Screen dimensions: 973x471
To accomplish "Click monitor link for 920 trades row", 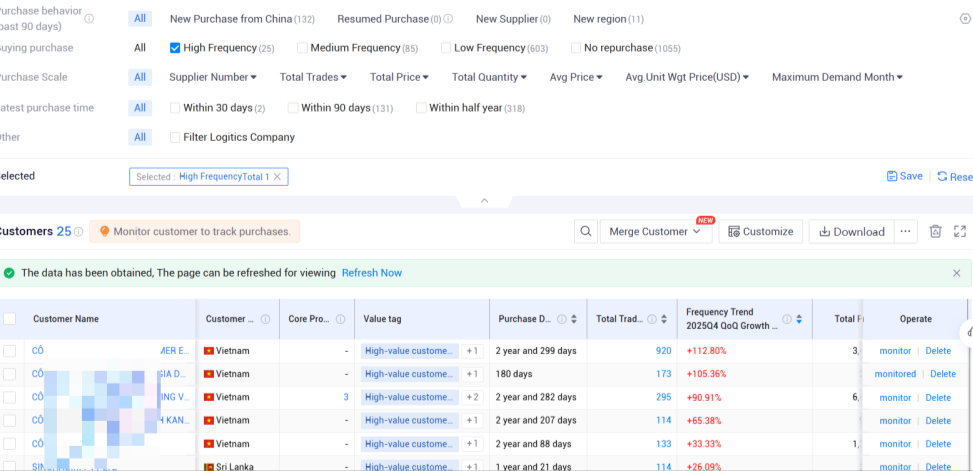I will pos(895,351).
